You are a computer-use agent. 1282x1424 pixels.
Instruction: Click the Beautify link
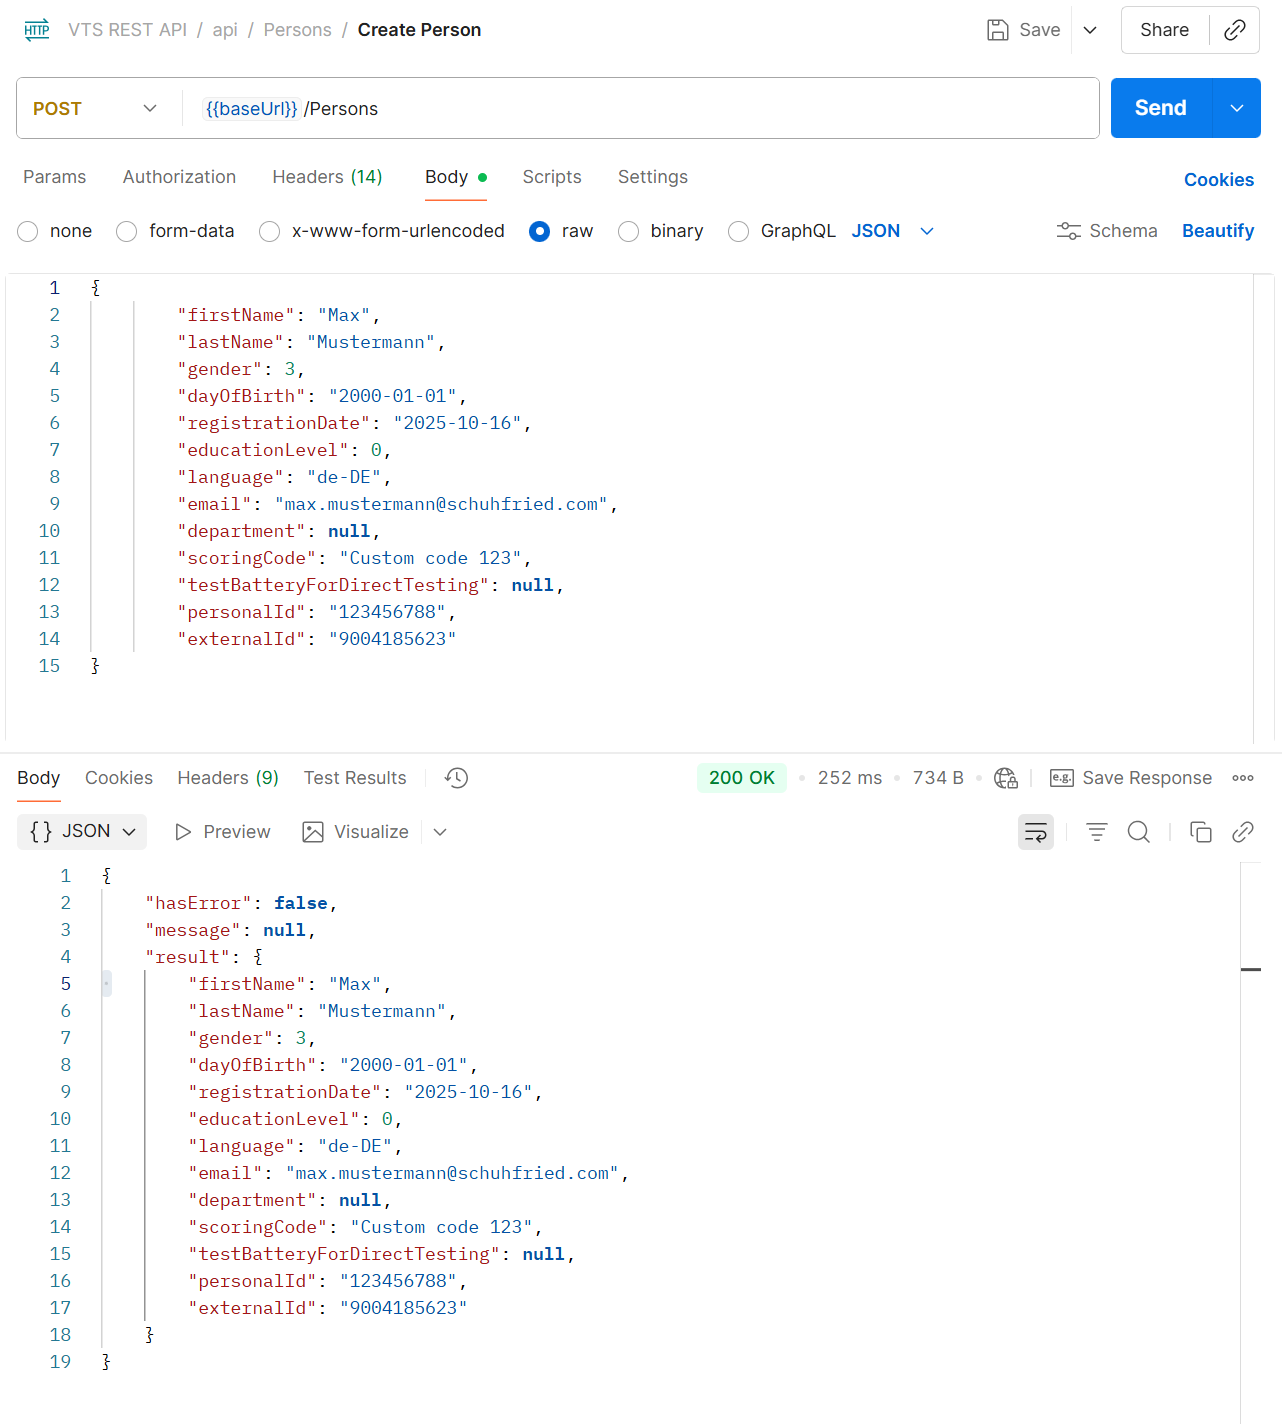coord(1217,231)
